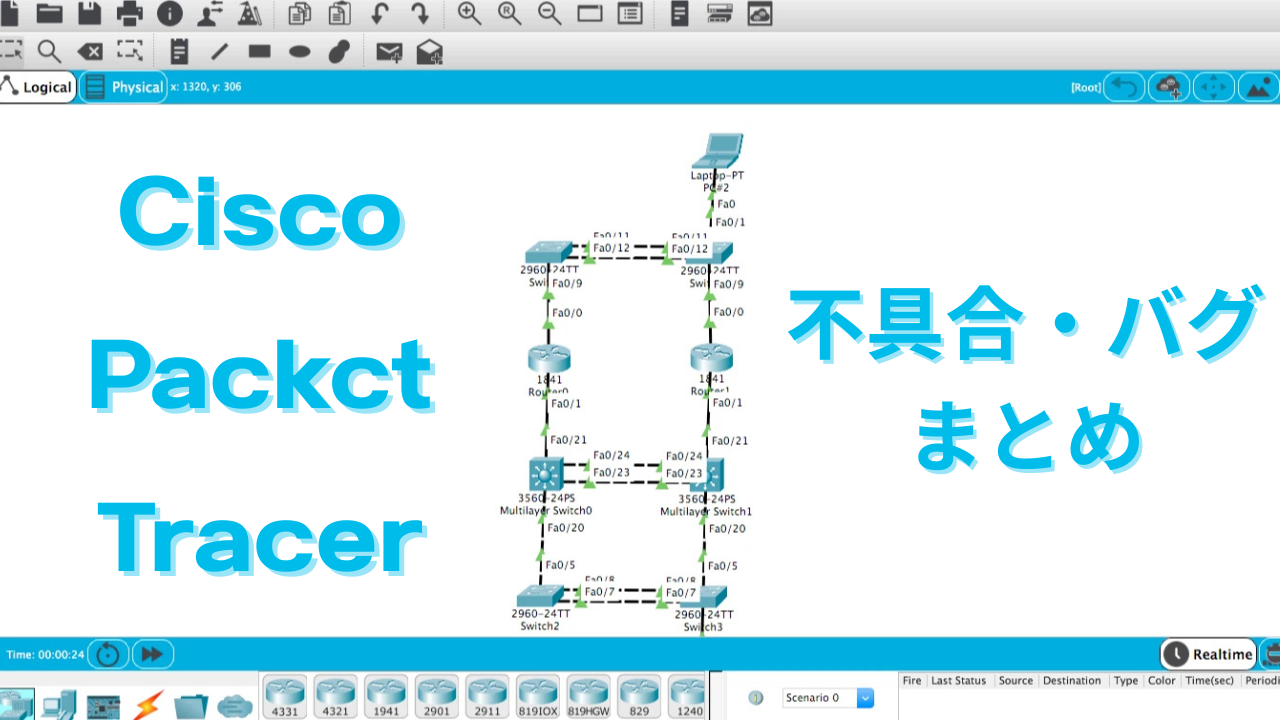Create a new cluster
This screenshot has width=1280, height=720.
pos(1169,88)
